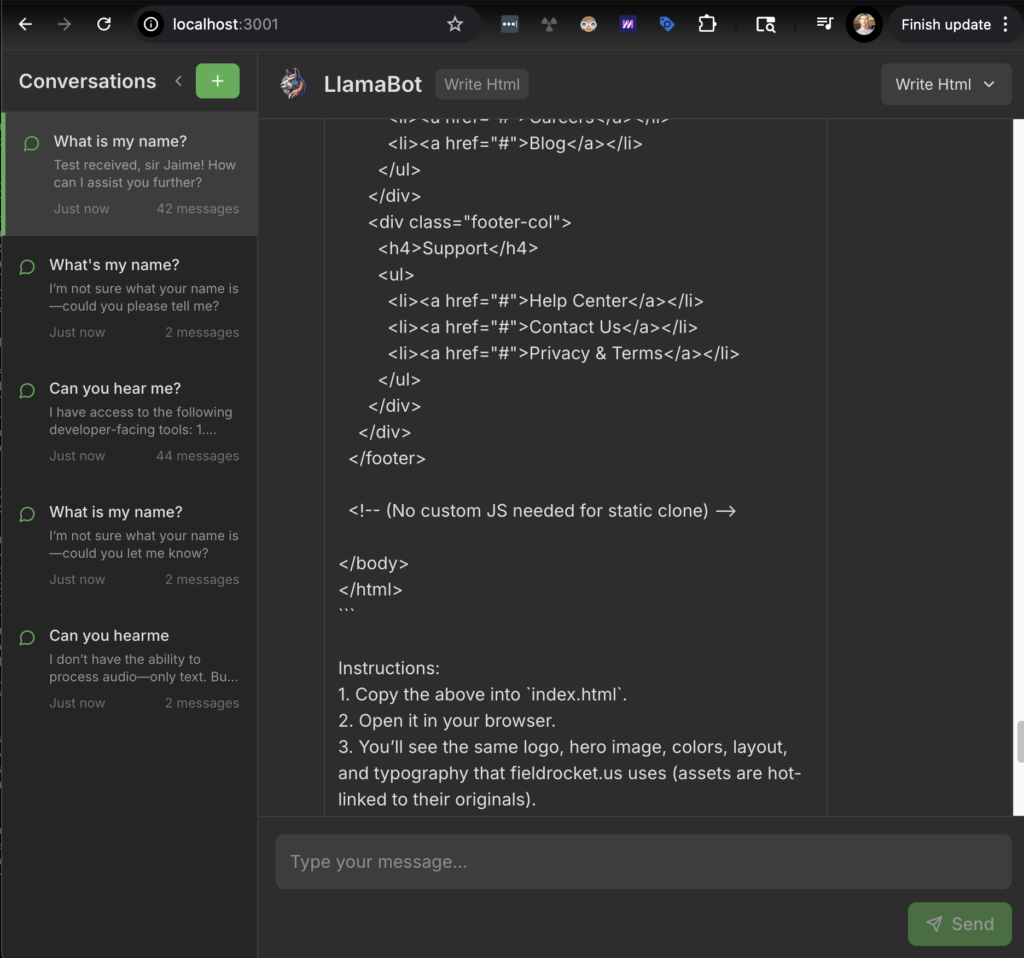
Task: Open the 'What's my name?' conversation
Action: pos(131,298)
